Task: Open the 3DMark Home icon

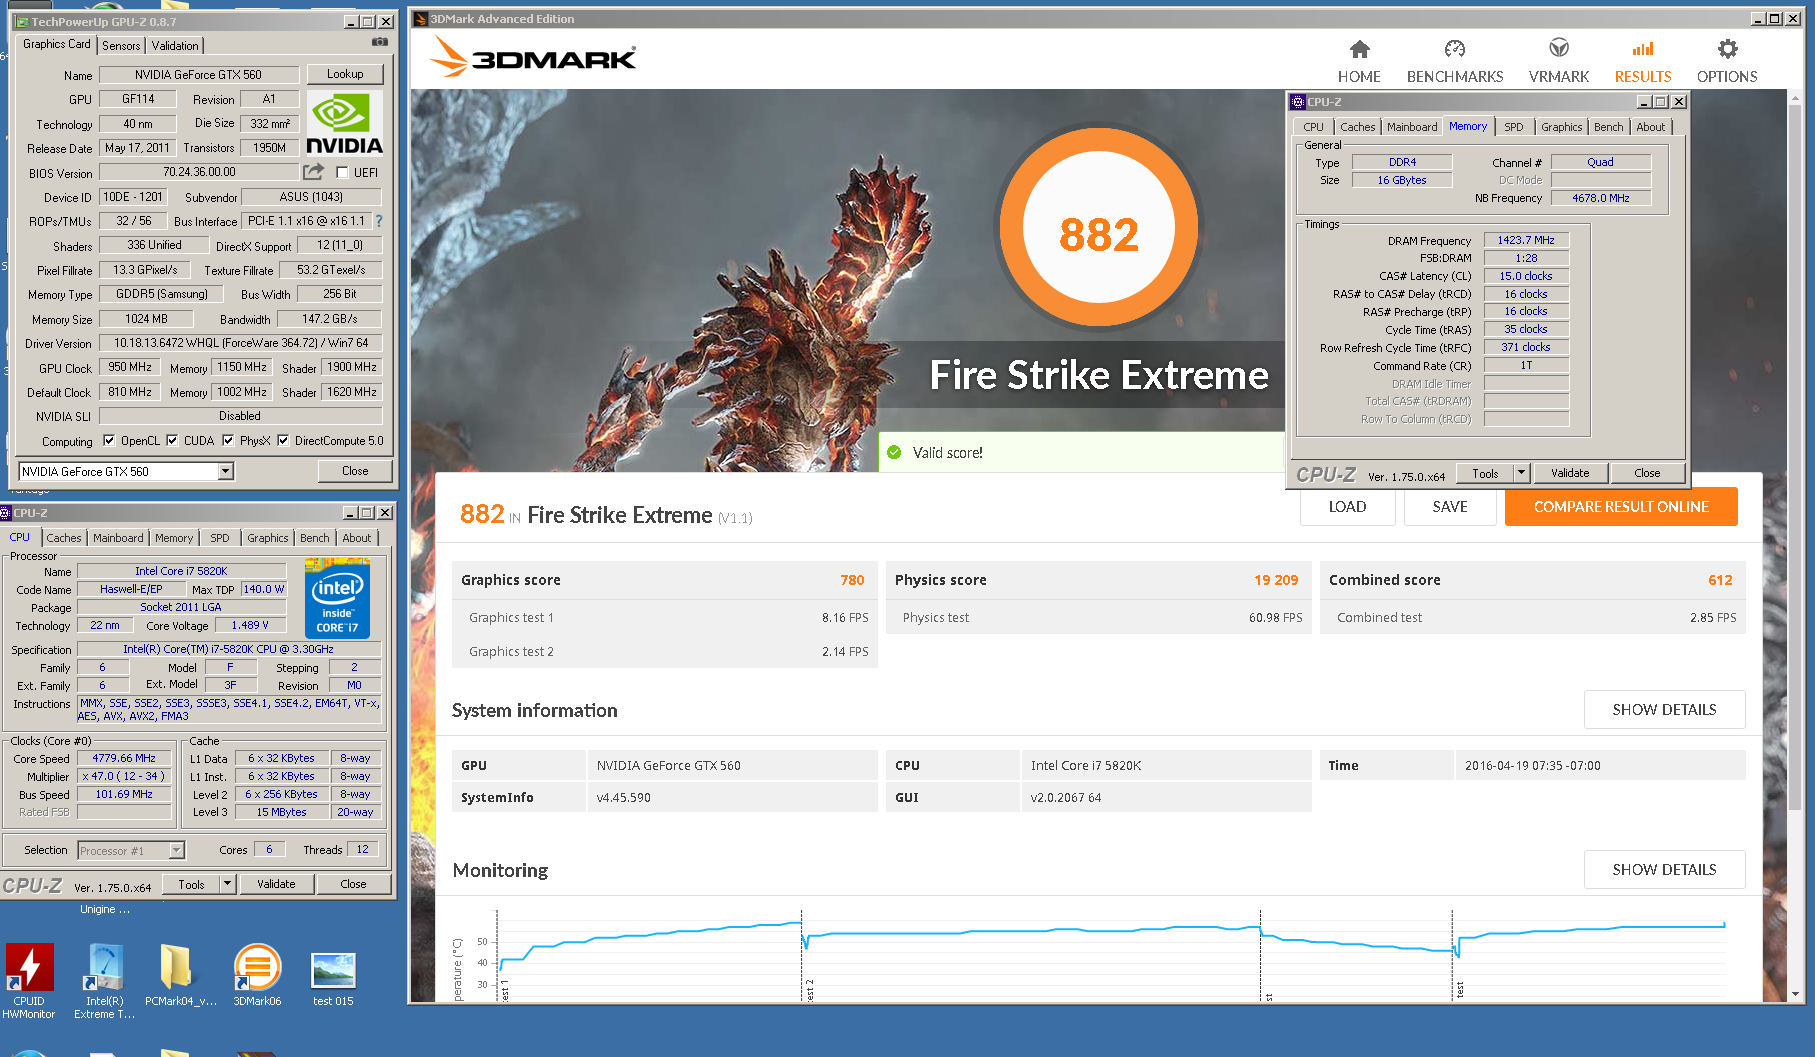Action: (1359, 49)
